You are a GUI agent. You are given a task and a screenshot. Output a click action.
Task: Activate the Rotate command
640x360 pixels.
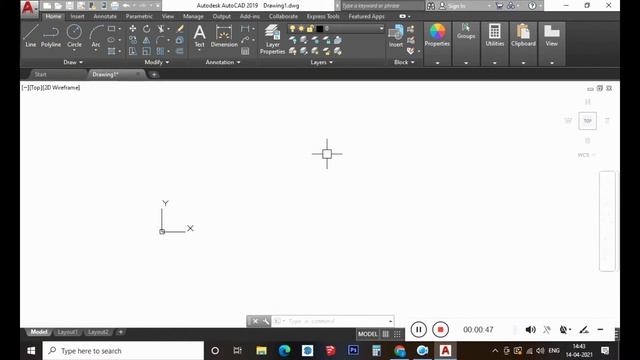click(x=147, y=29)
